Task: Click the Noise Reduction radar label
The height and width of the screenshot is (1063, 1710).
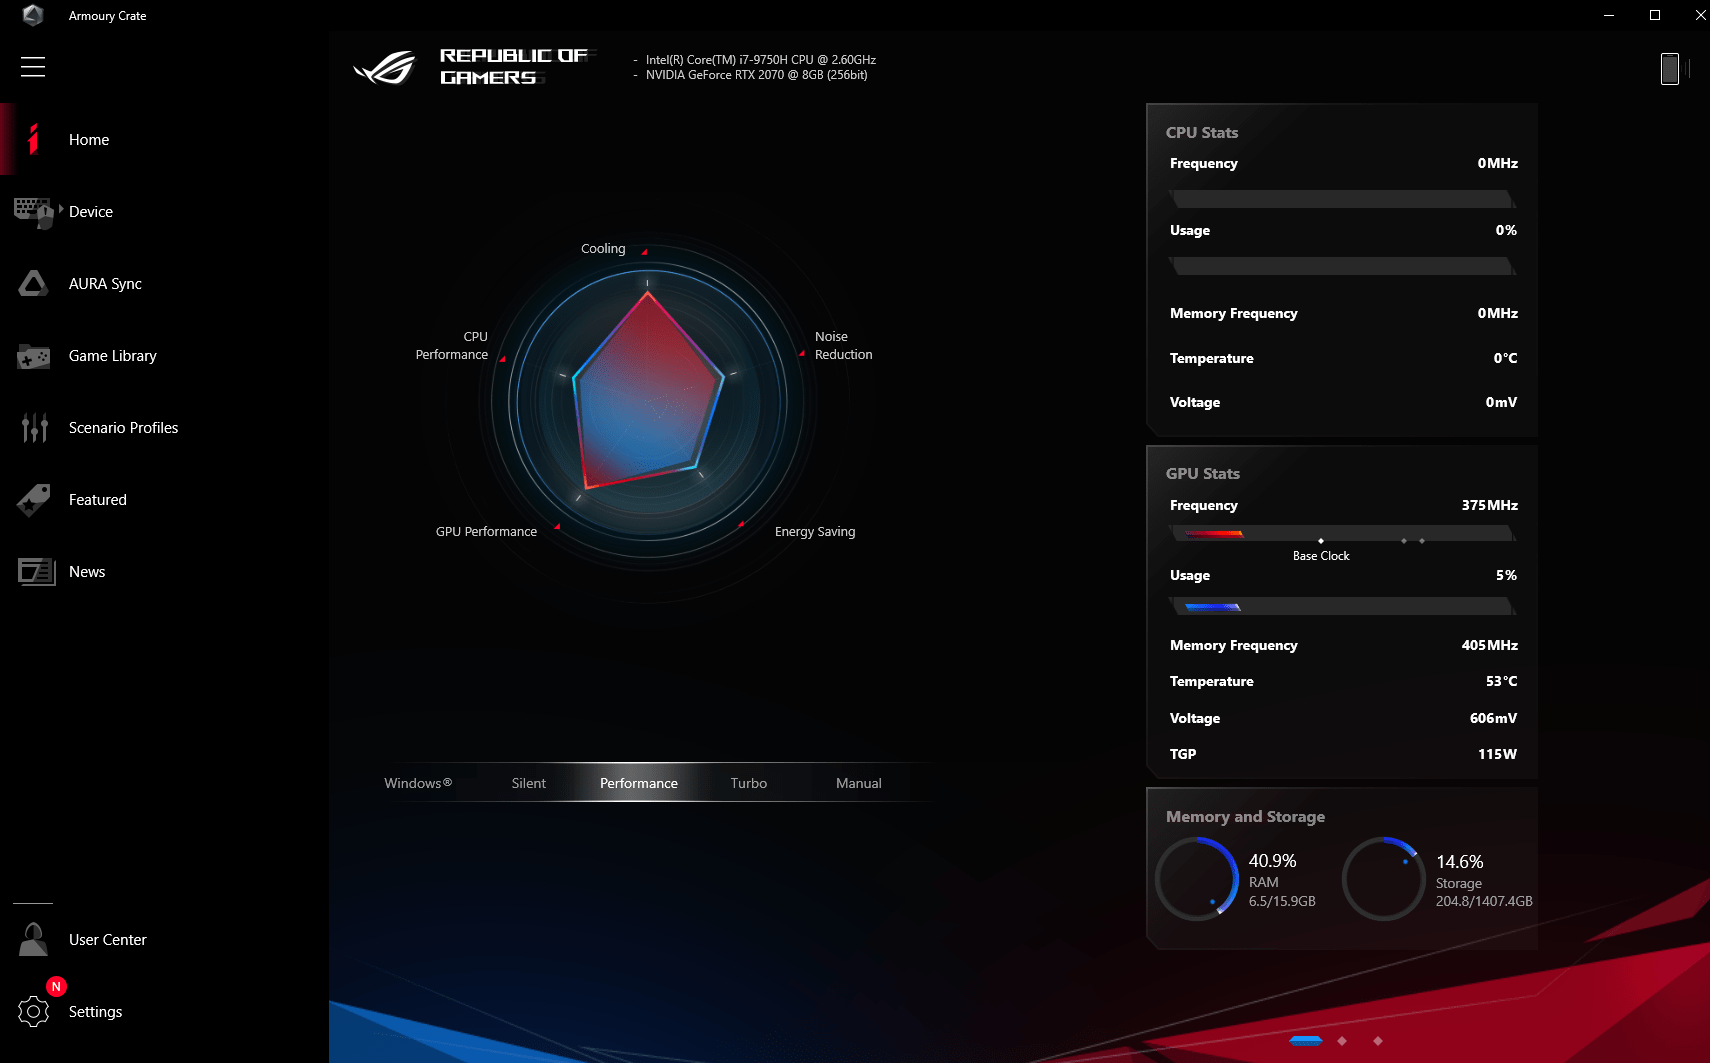Action: point(844,346)
